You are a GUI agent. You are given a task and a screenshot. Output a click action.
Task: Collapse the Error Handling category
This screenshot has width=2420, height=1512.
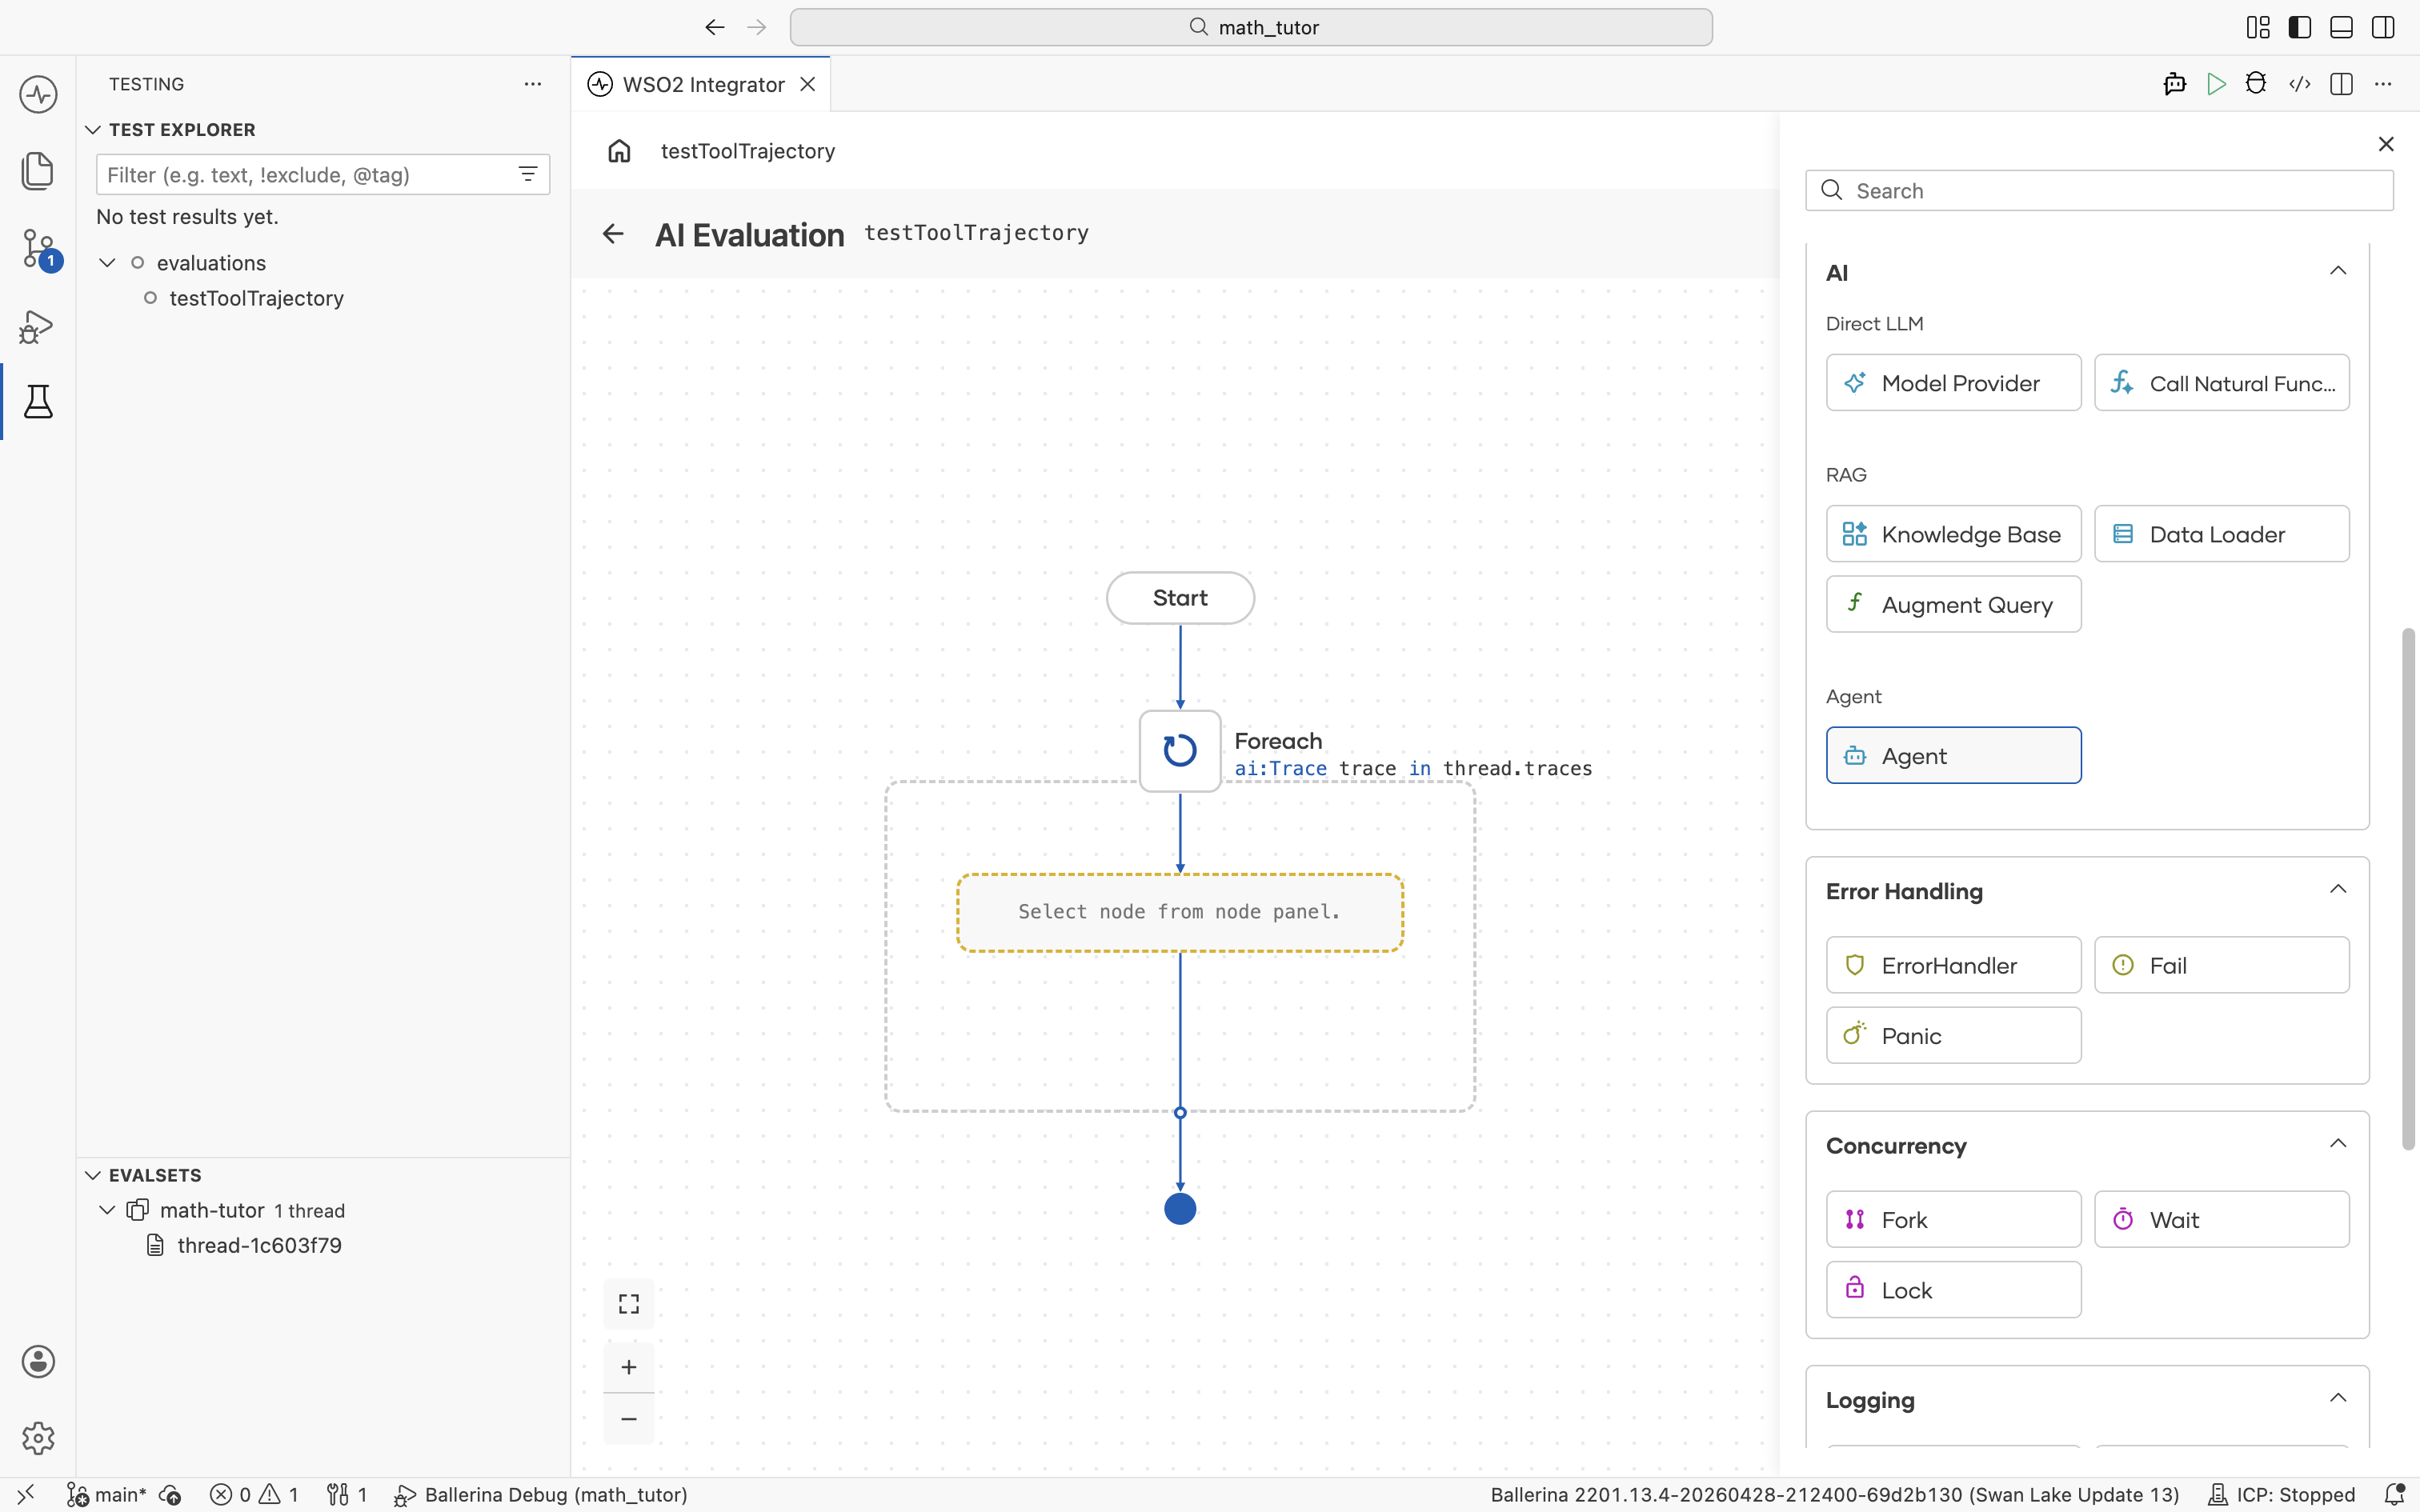click(2337, 889)
